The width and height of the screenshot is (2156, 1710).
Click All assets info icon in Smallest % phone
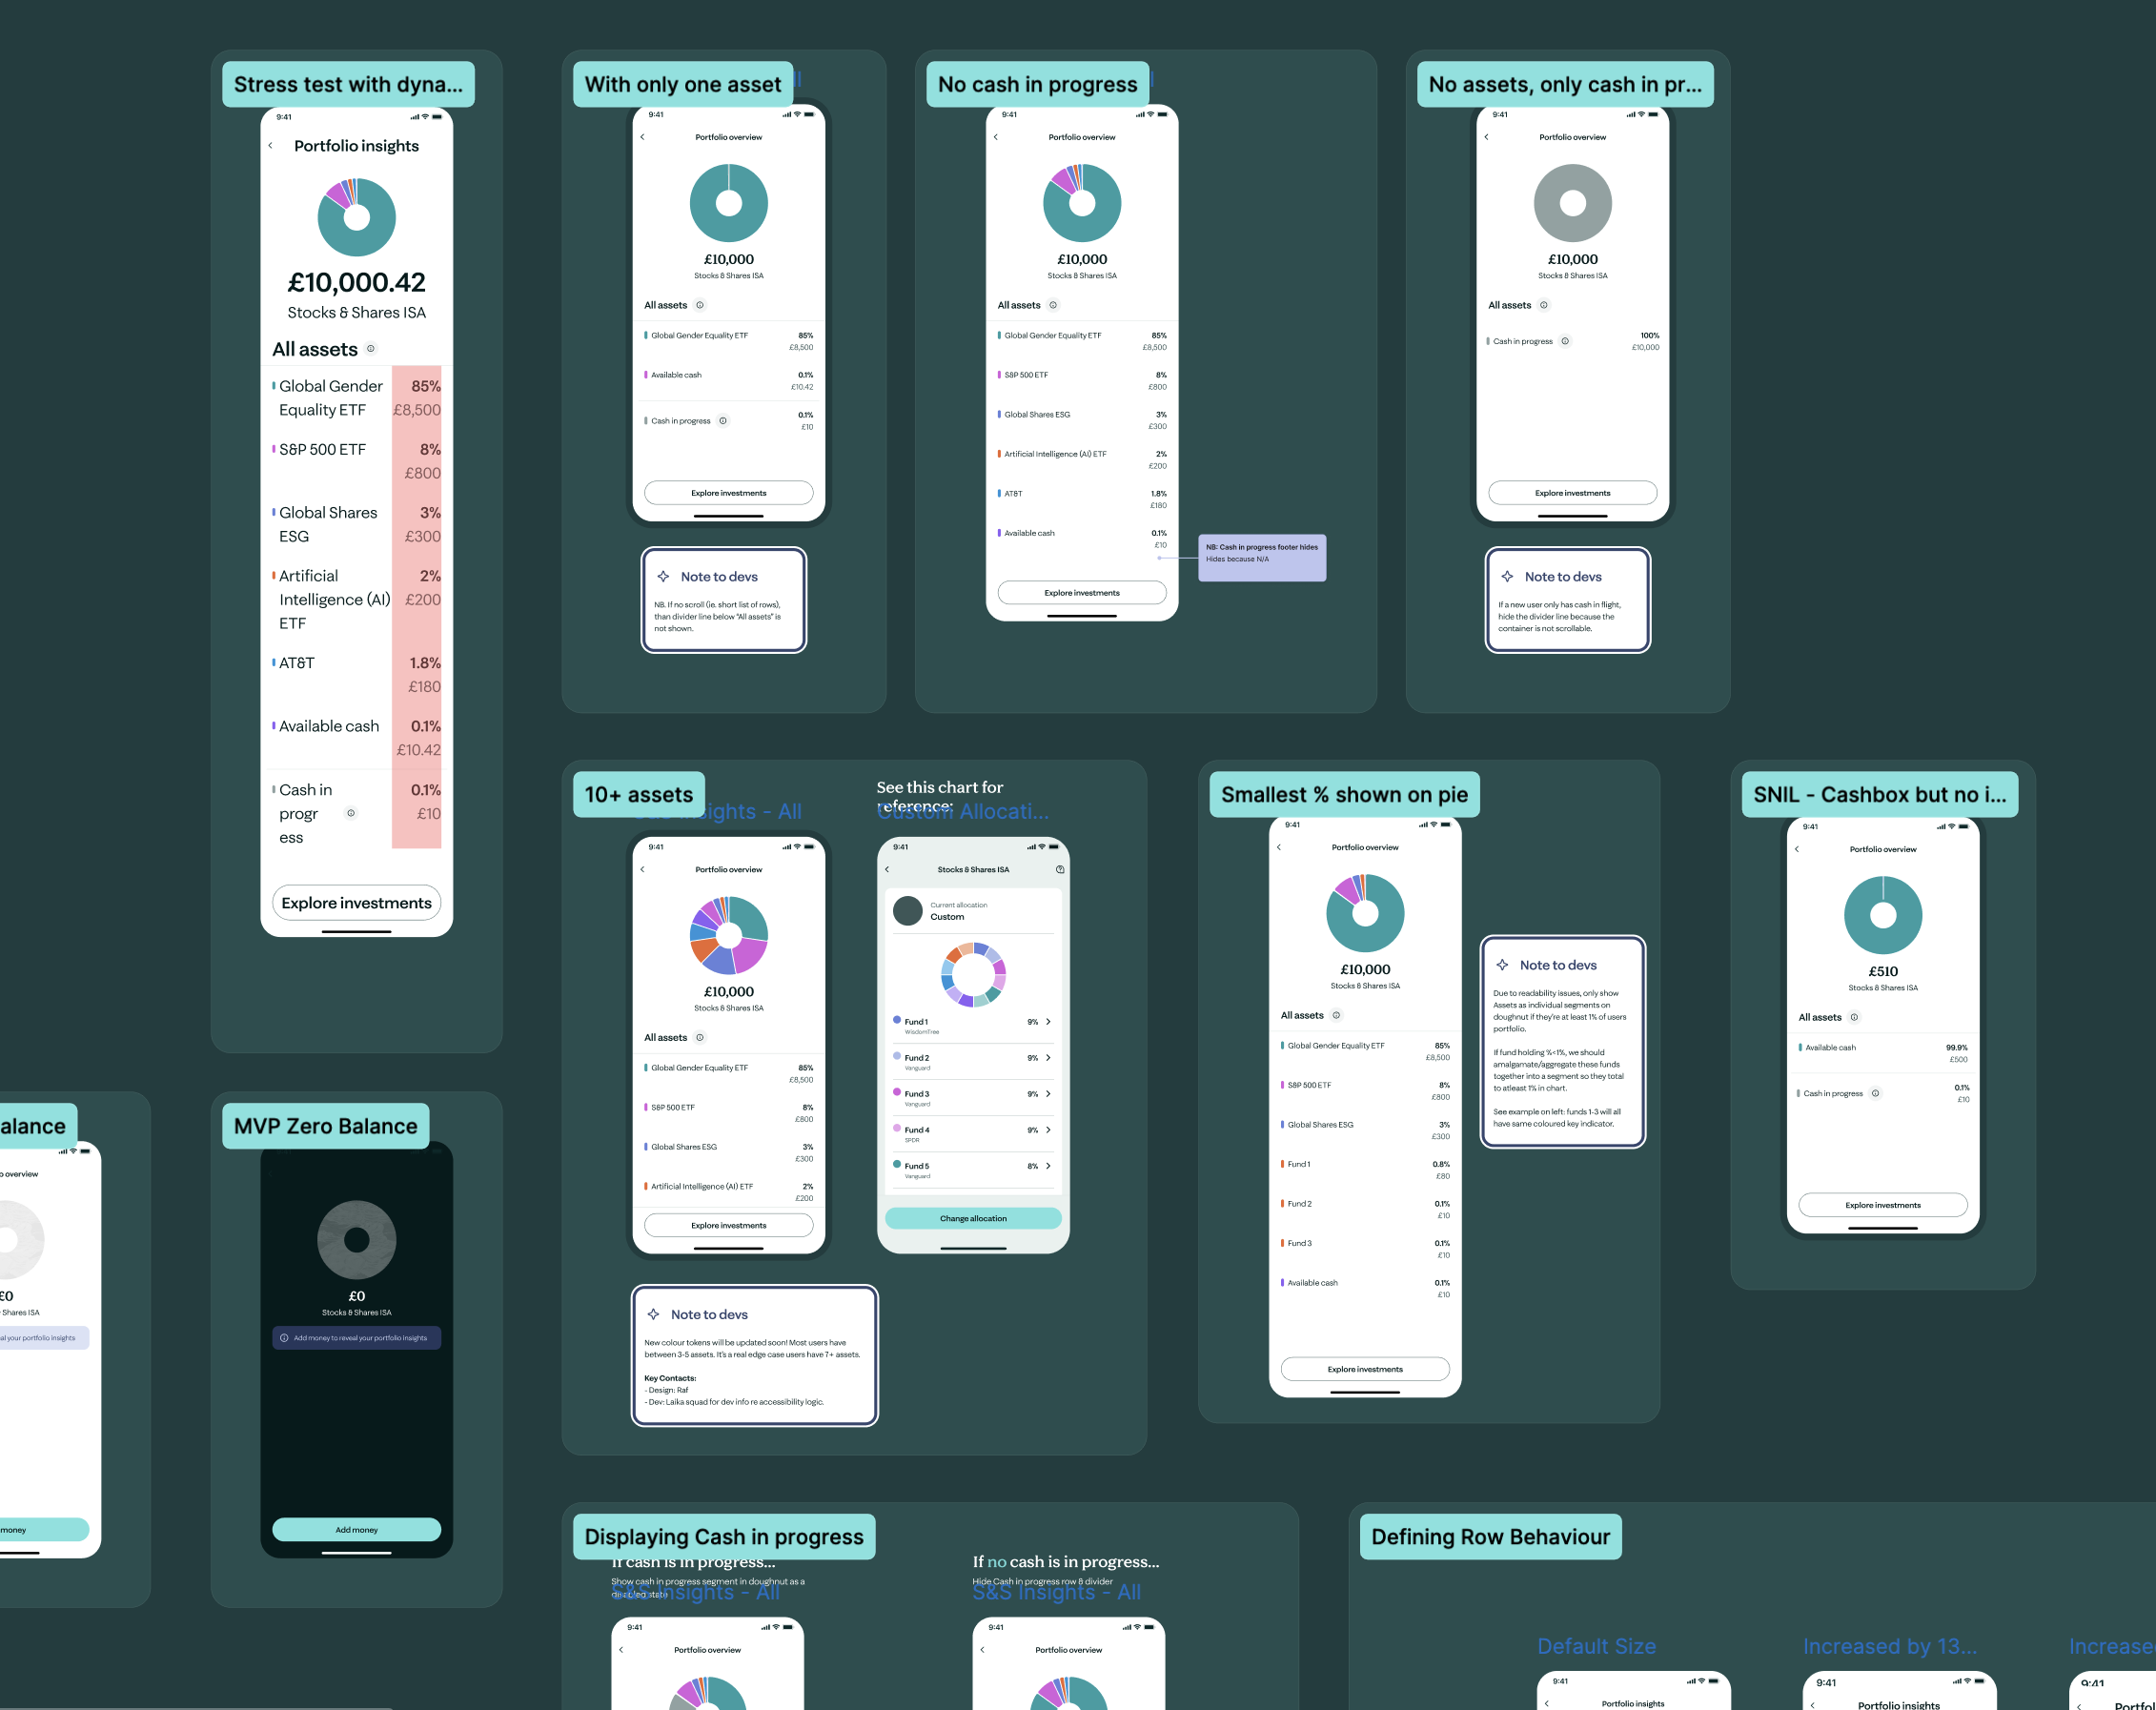coord(1336,1015)
